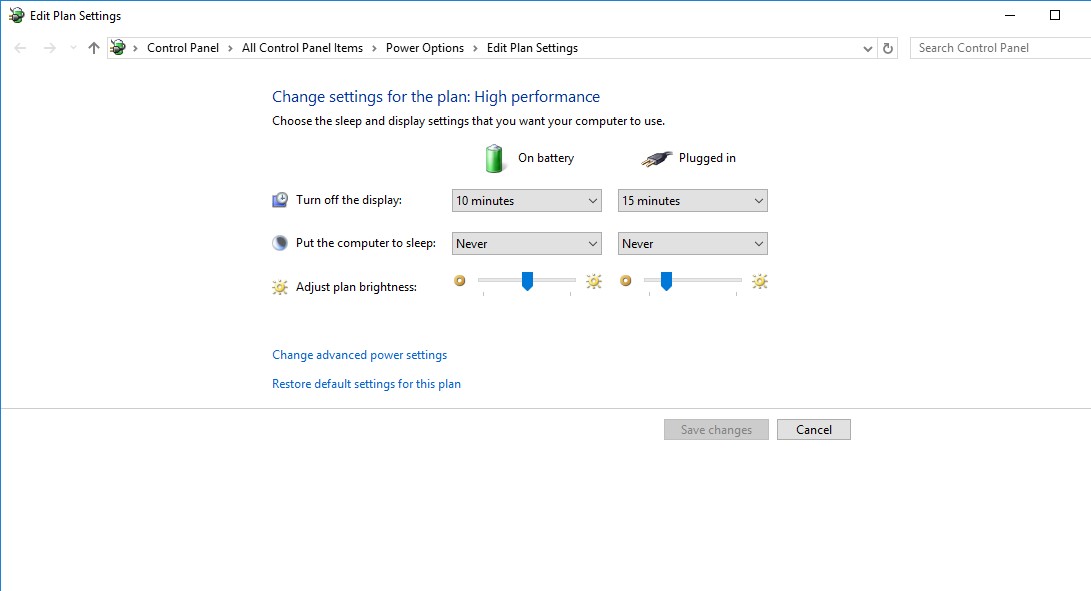1091x591 pixels.
Task: Click the Search Control Panel field
Action: (x=1001, y=48)
